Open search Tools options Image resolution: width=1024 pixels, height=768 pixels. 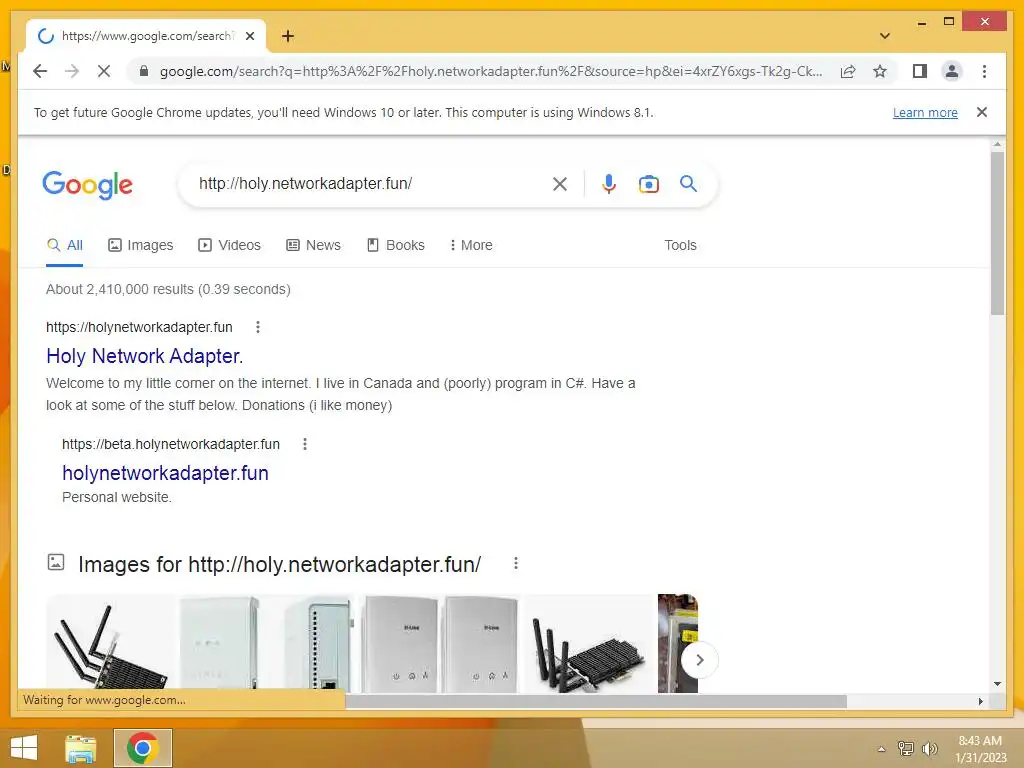680,246
